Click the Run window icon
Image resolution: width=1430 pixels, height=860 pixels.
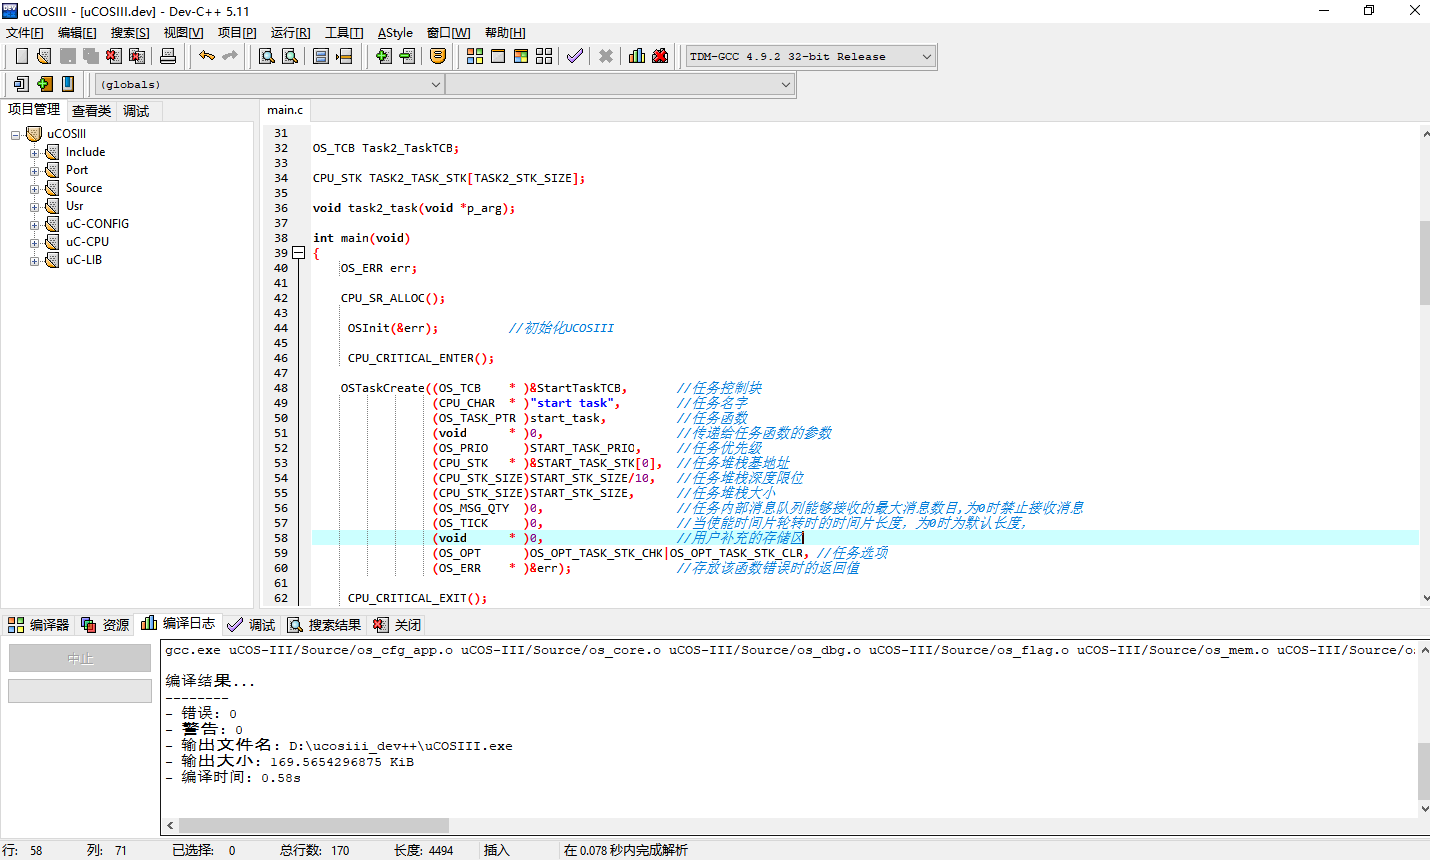pos(498,56)
